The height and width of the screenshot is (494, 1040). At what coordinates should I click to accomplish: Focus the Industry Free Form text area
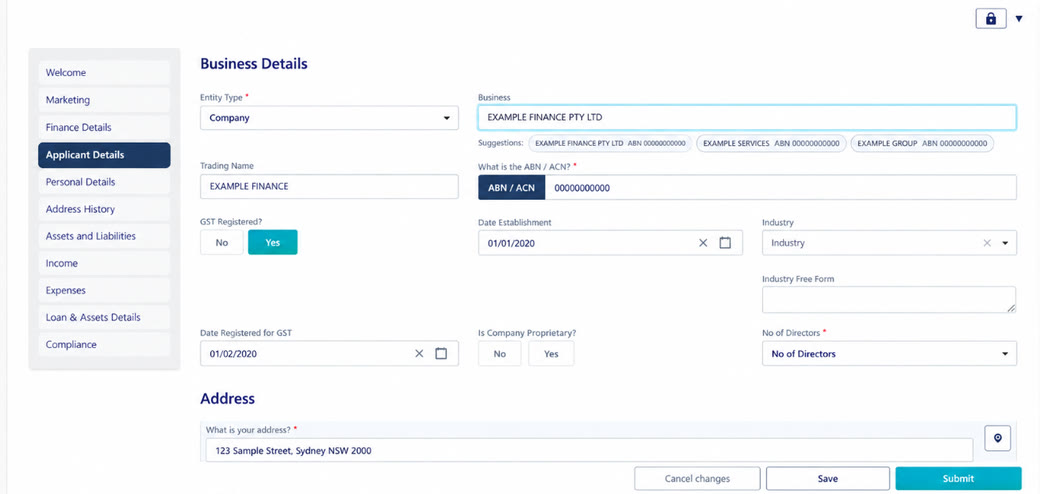click(x=889, y=300)
